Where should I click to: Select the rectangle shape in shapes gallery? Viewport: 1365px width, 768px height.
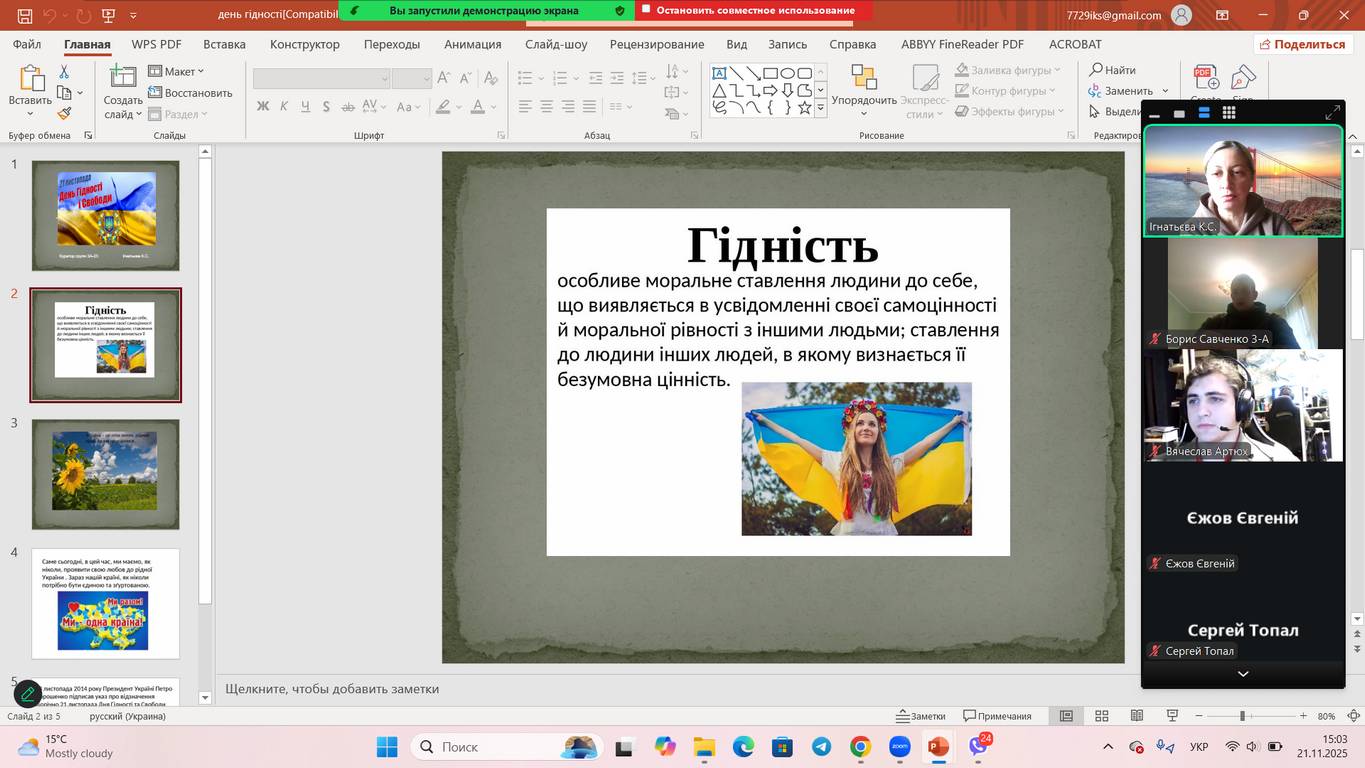pos(770,73)
